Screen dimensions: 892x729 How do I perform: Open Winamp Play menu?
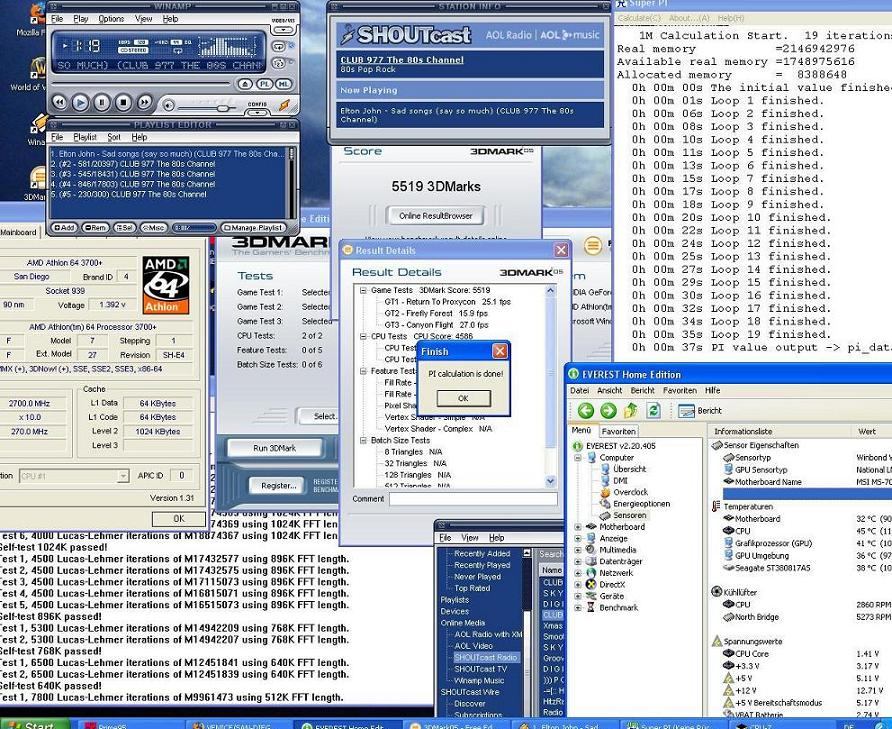pos(81,19)
